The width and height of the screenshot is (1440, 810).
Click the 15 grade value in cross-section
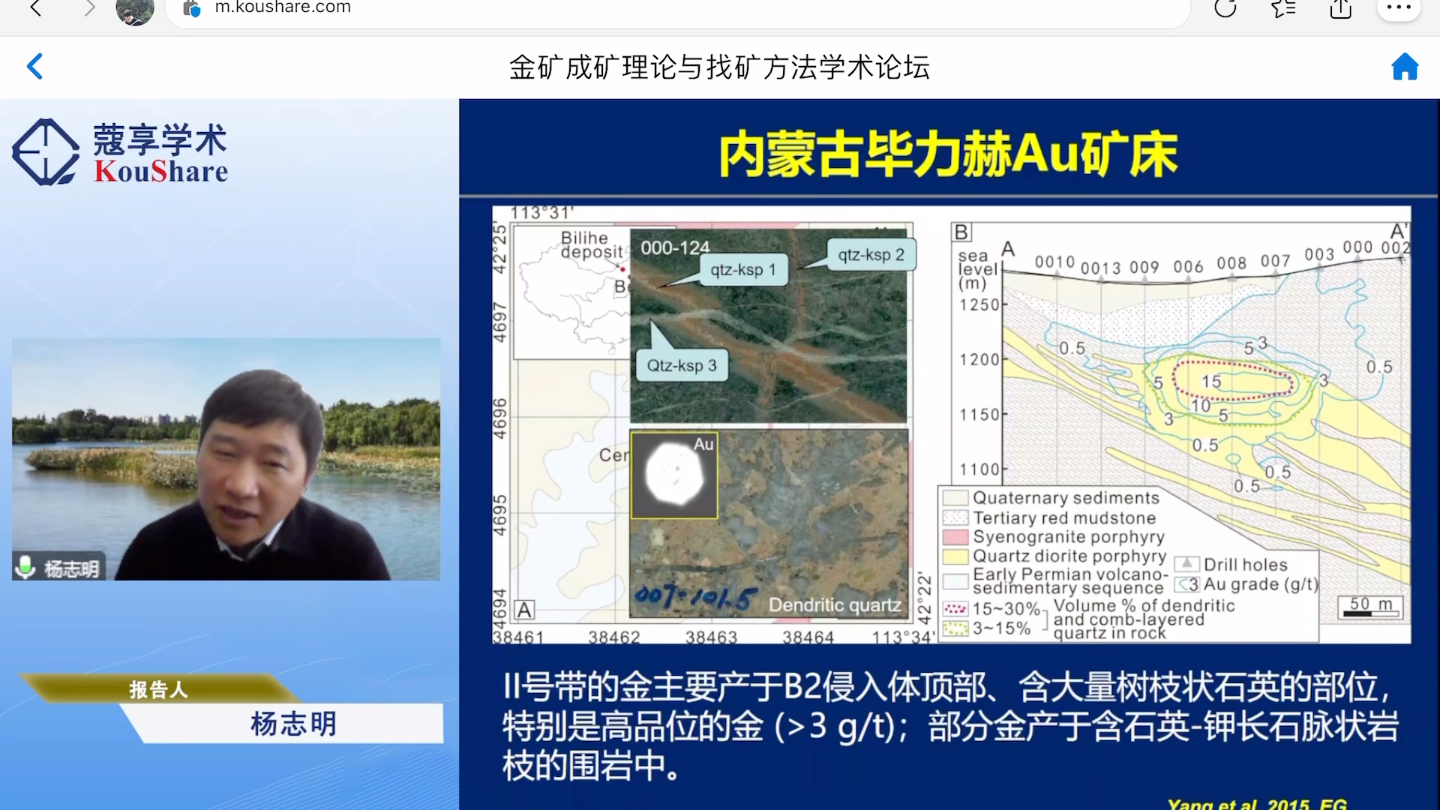1211,381
